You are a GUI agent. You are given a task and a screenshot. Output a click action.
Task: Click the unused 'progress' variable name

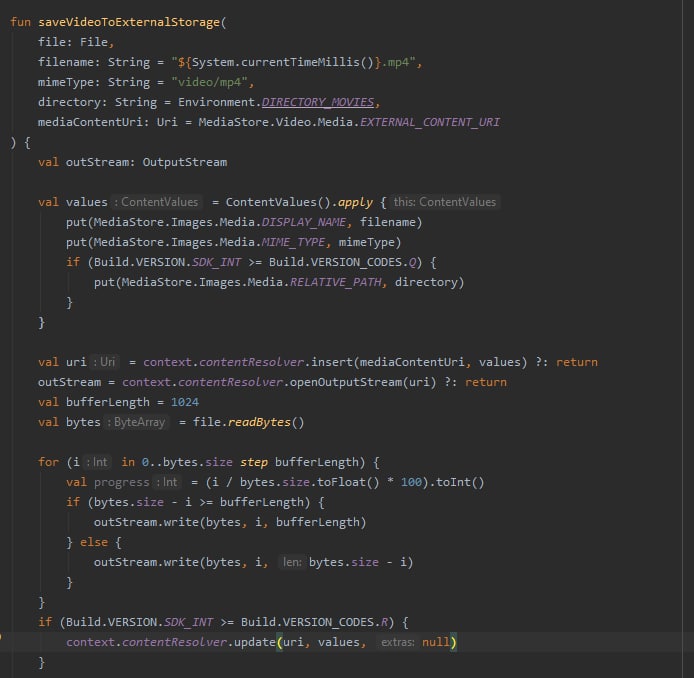pyautogui.click(x=122, y=482)
